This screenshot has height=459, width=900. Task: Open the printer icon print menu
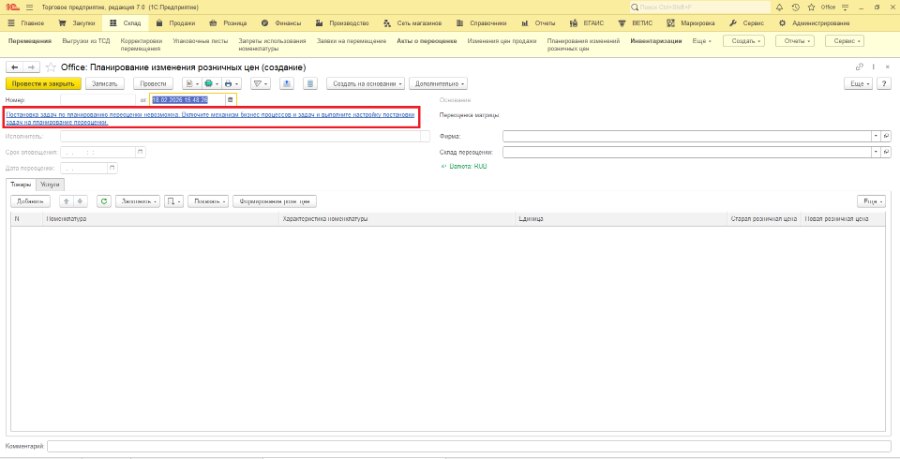point(231,84)
